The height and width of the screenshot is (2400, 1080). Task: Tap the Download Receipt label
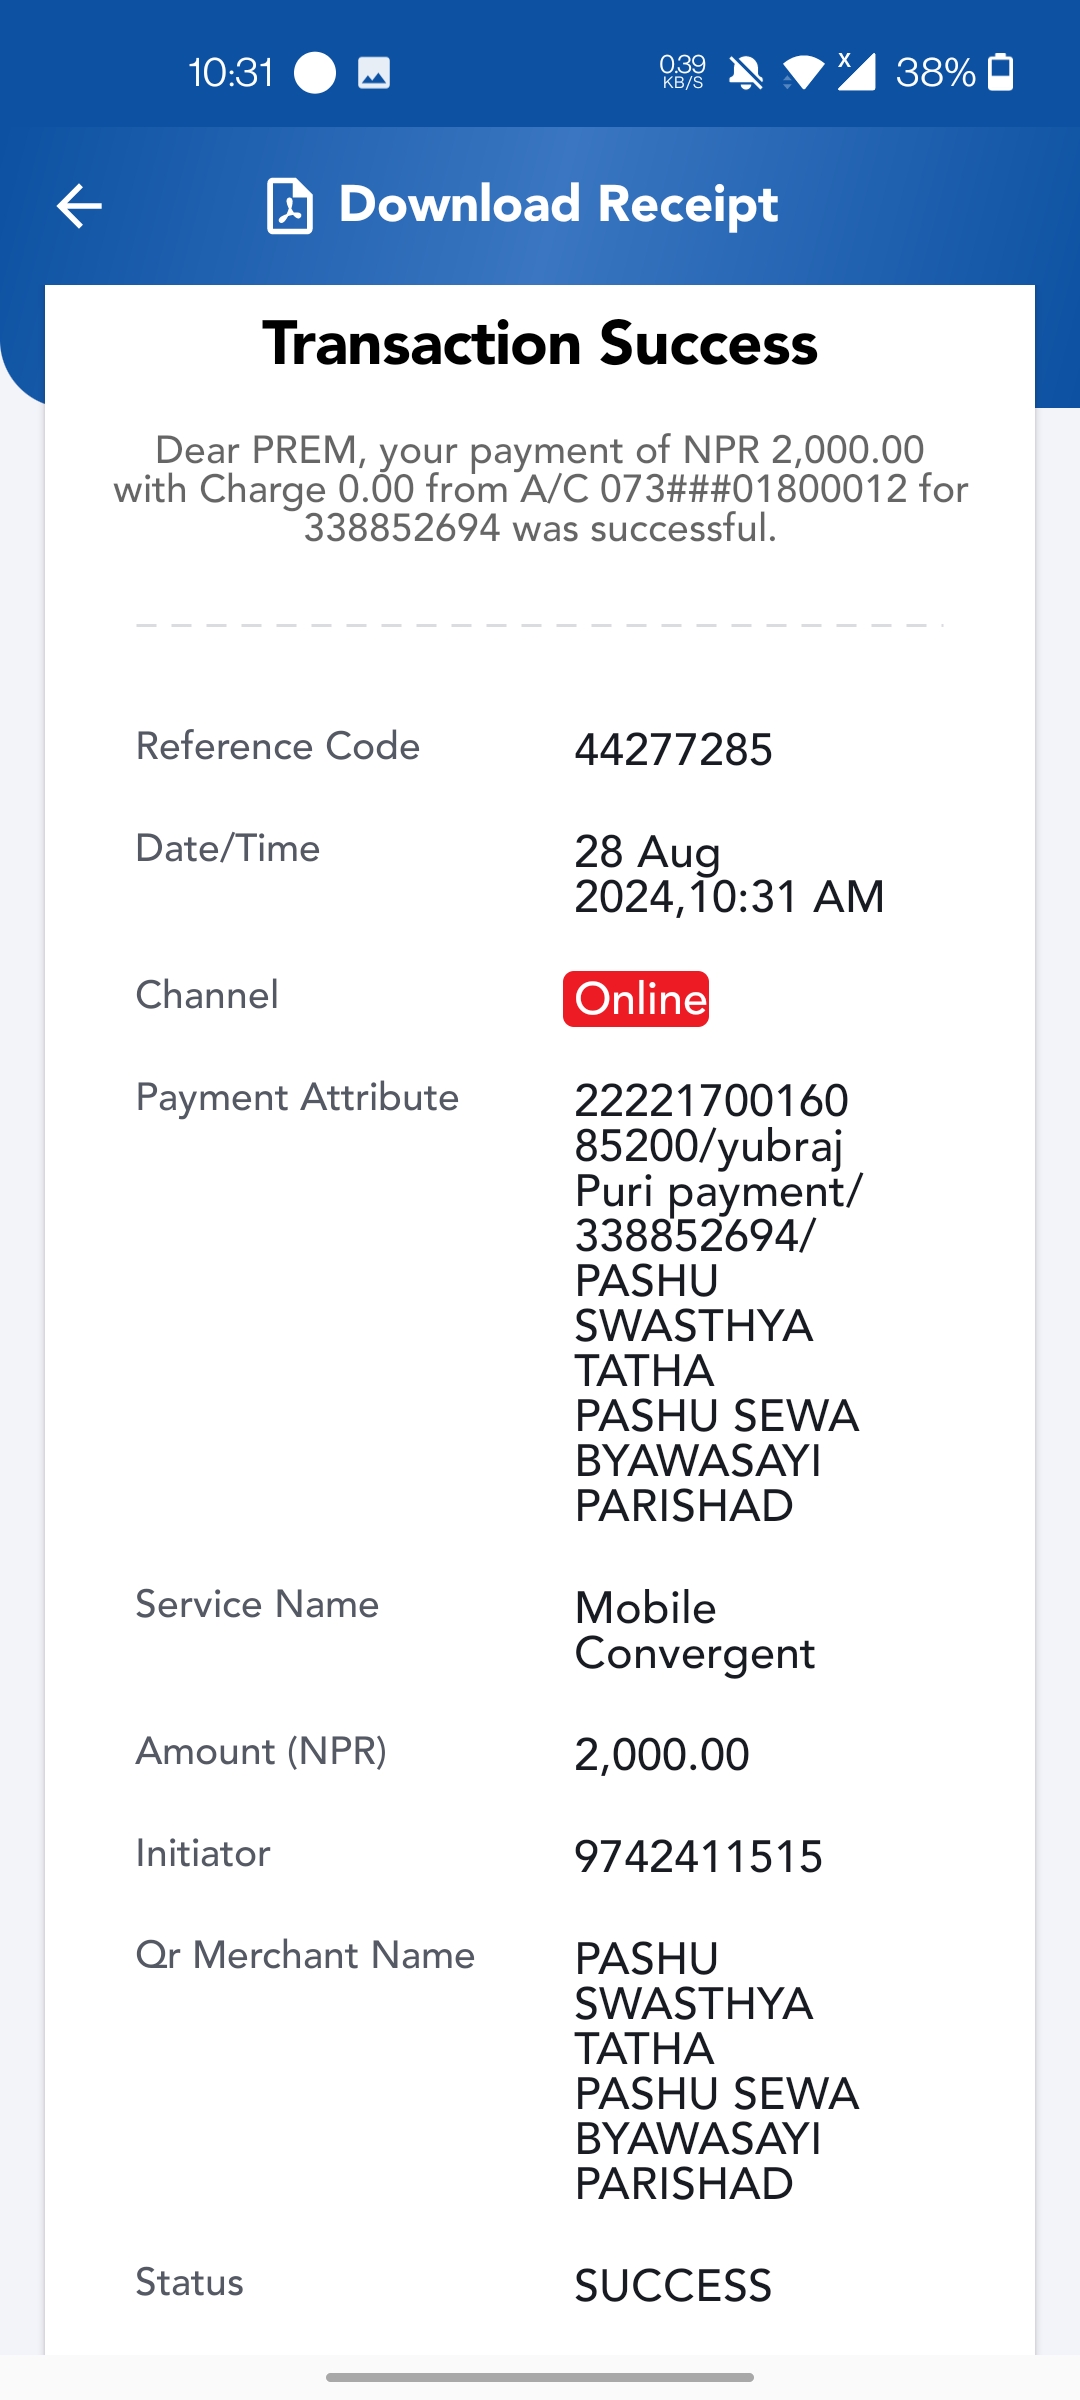click(558, 204)
